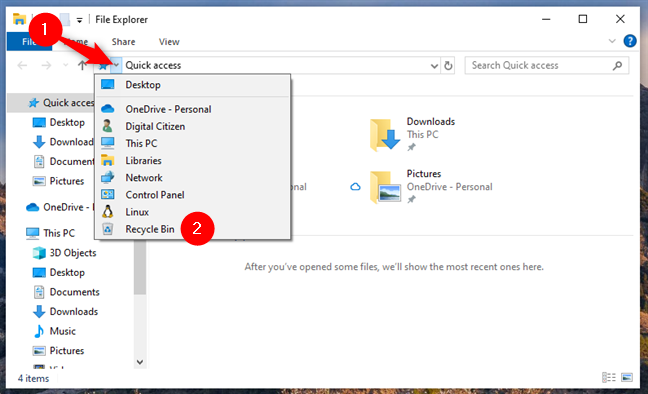Open the View ribbon tab
The height and width of the screenshot is (394, 648).
click(169, 42)
